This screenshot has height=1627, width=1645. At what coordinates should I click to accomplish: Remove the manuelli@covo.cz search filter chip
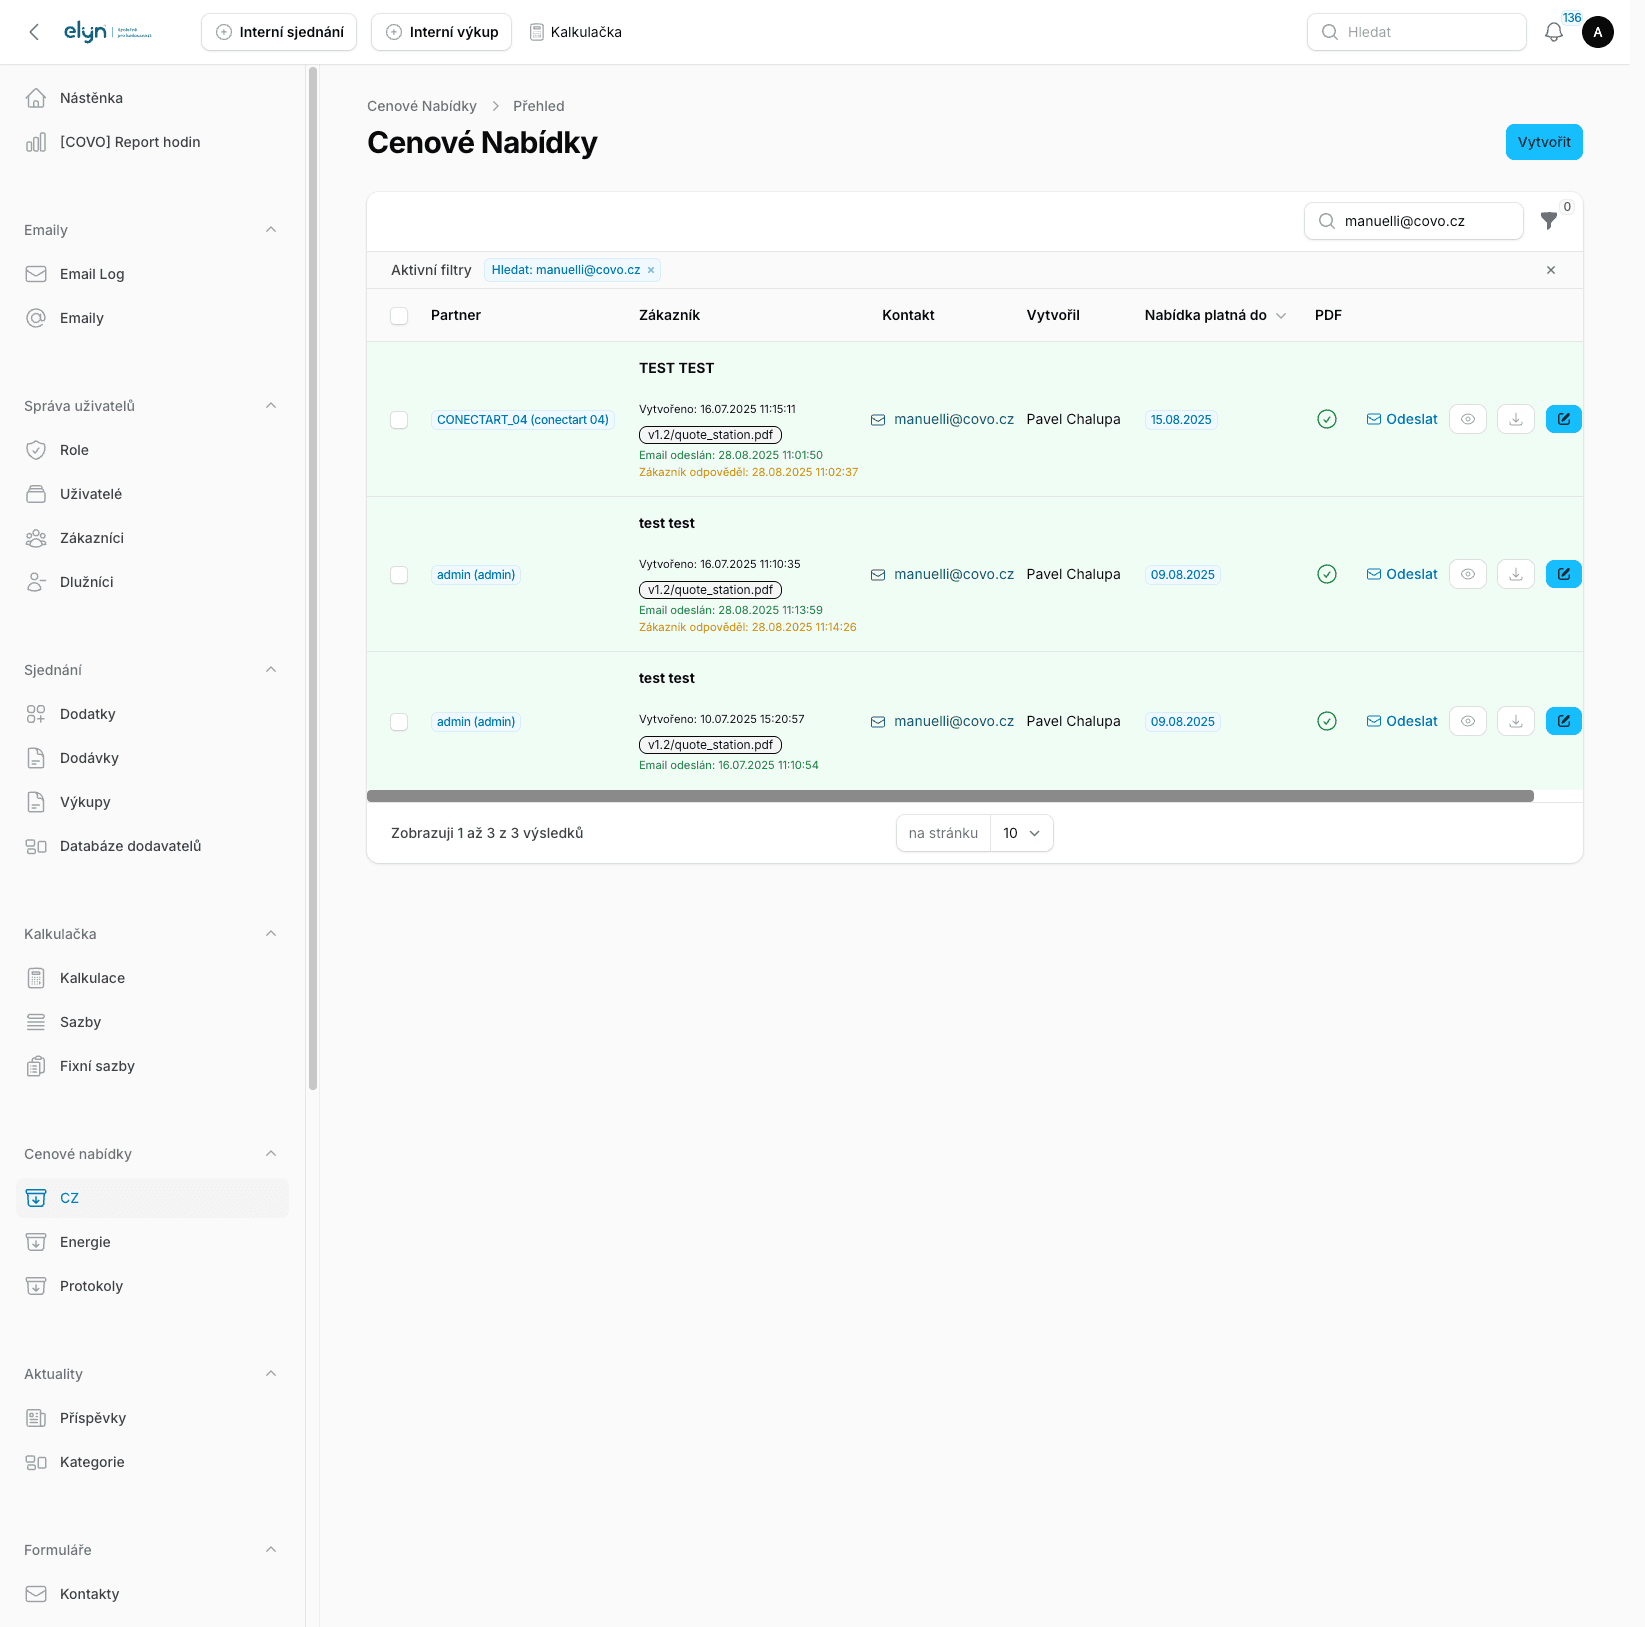[x=651, y=270]
